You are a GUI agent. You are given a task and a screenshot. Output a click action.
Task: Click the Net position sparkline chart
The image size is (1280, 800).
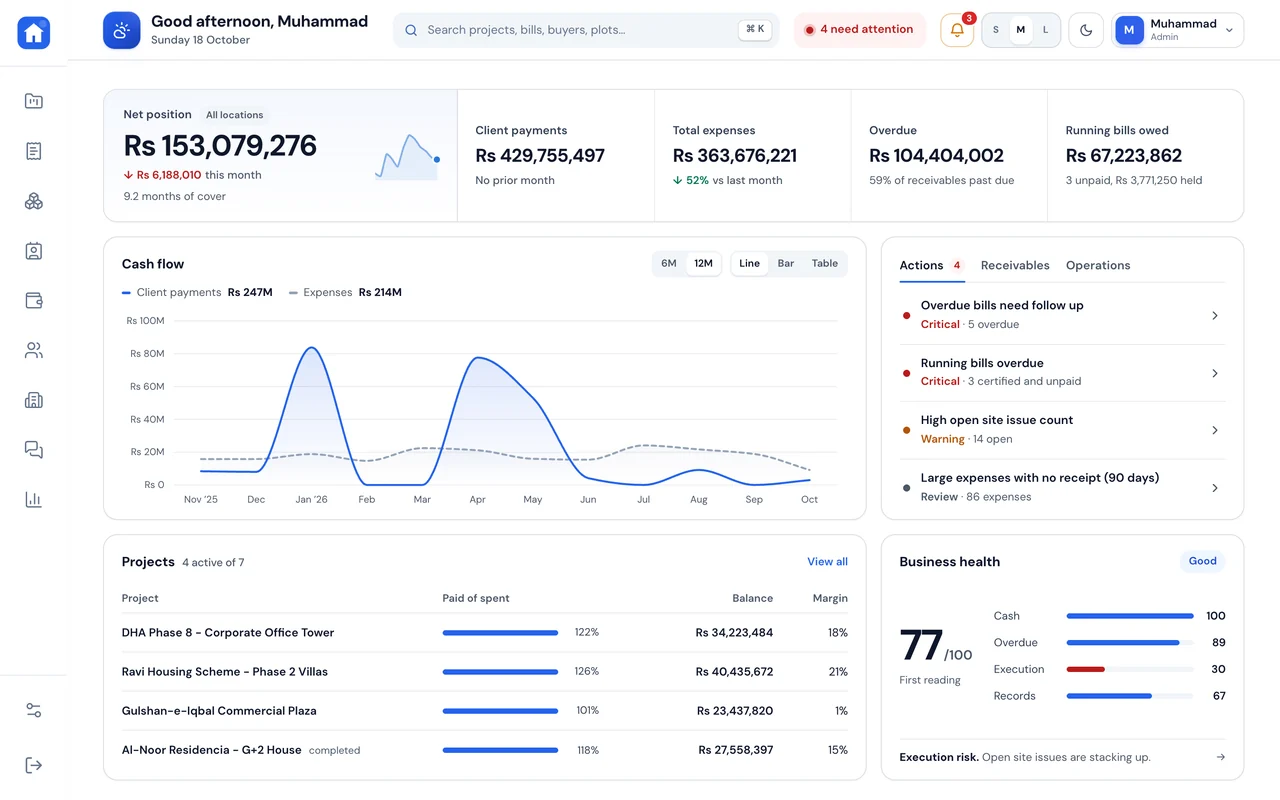408,158
